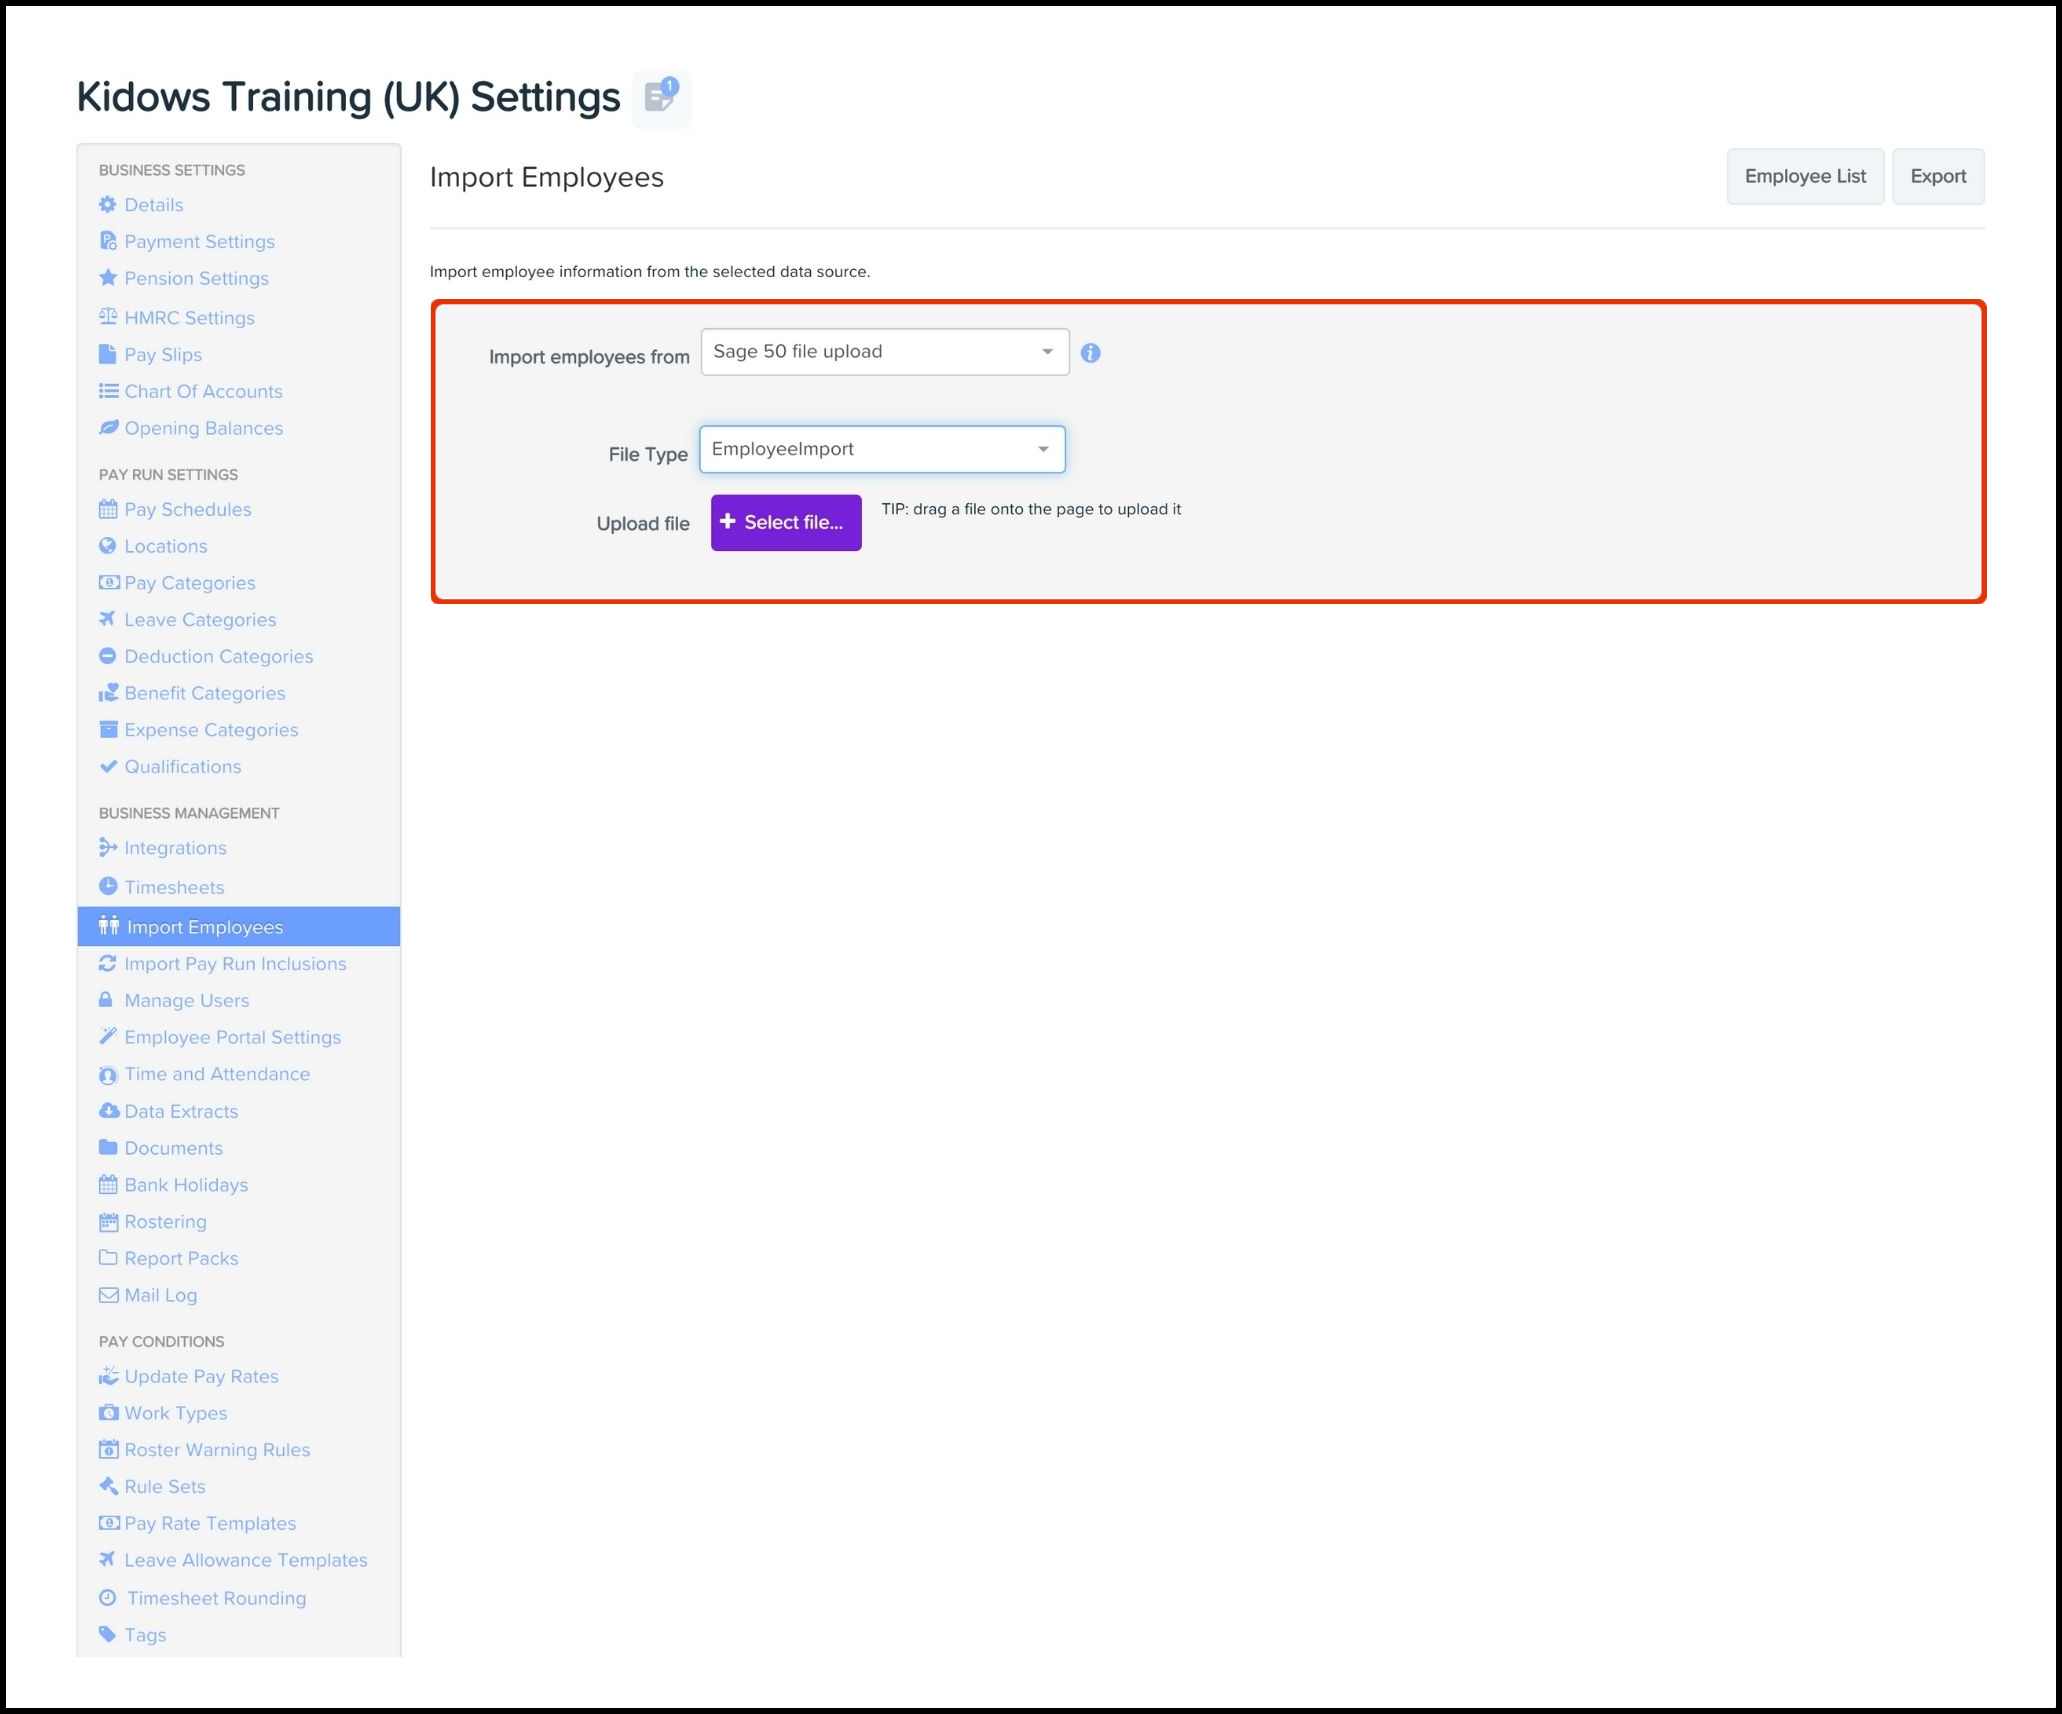Click the Export button
The width and height of the screenshot is (2062, 1714).
click(x=1937, y=176)
